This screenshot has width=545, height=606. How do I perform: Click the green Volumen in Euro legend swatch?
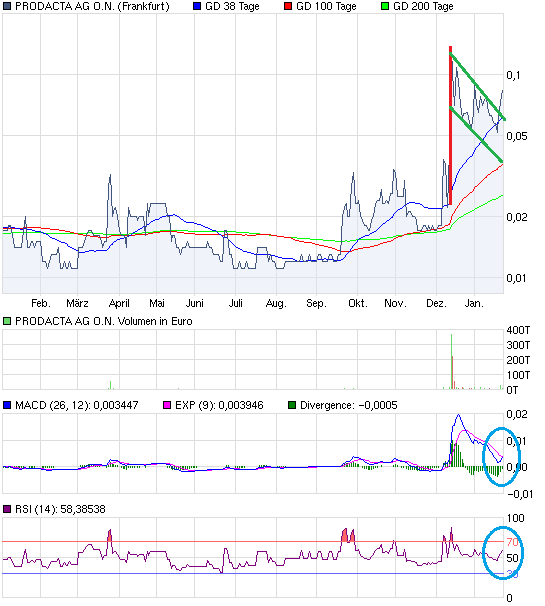point(7,321)
